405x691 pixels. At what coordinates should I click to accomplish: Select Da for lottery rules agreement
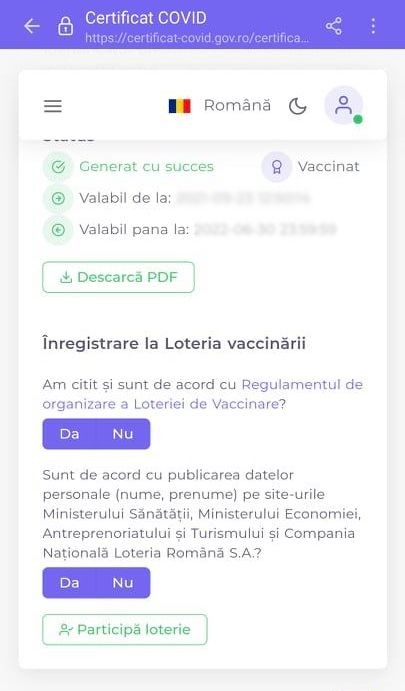[x=69, y=434]
